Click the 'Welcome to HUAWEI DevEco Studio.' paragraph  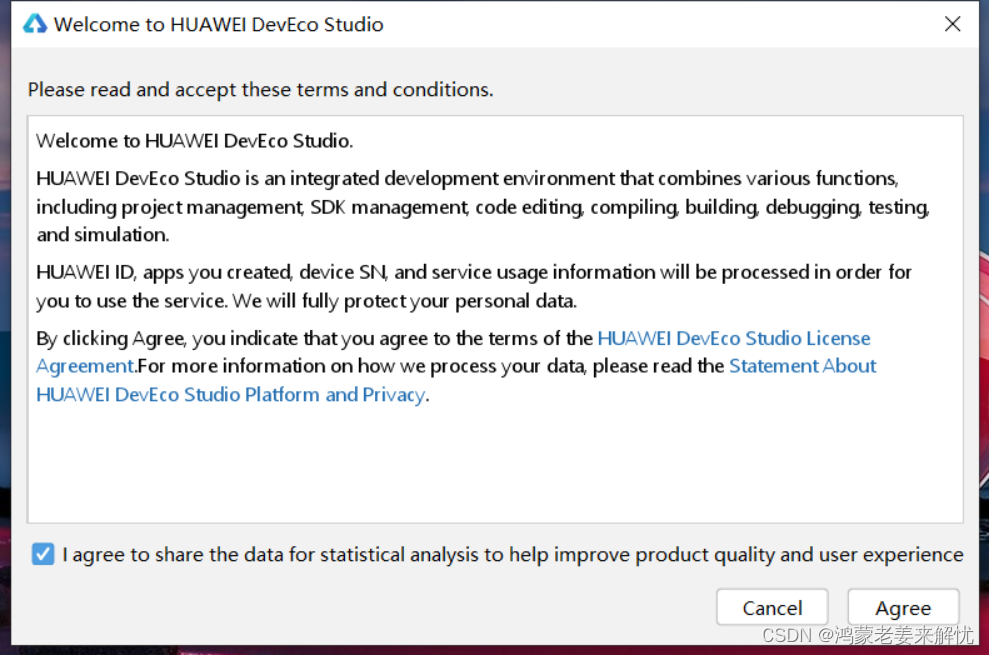coord(194,141)
